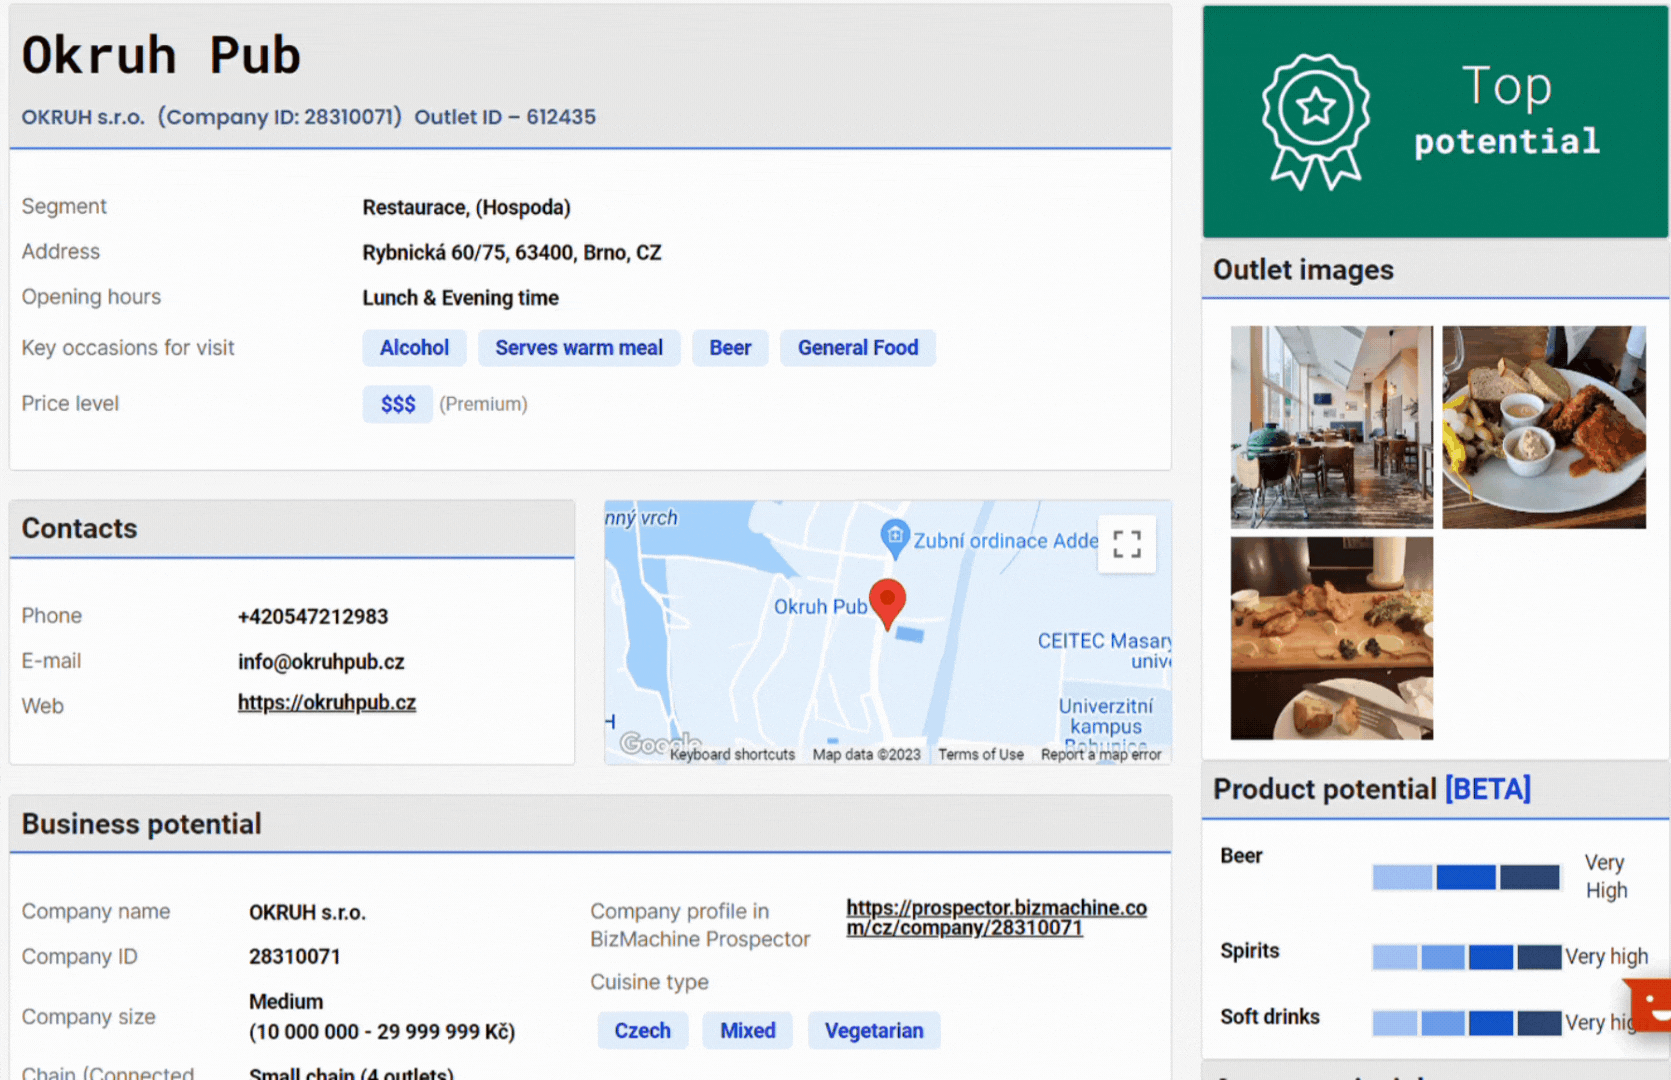Click the Okruh Pub label on map

tap(820, 607)
